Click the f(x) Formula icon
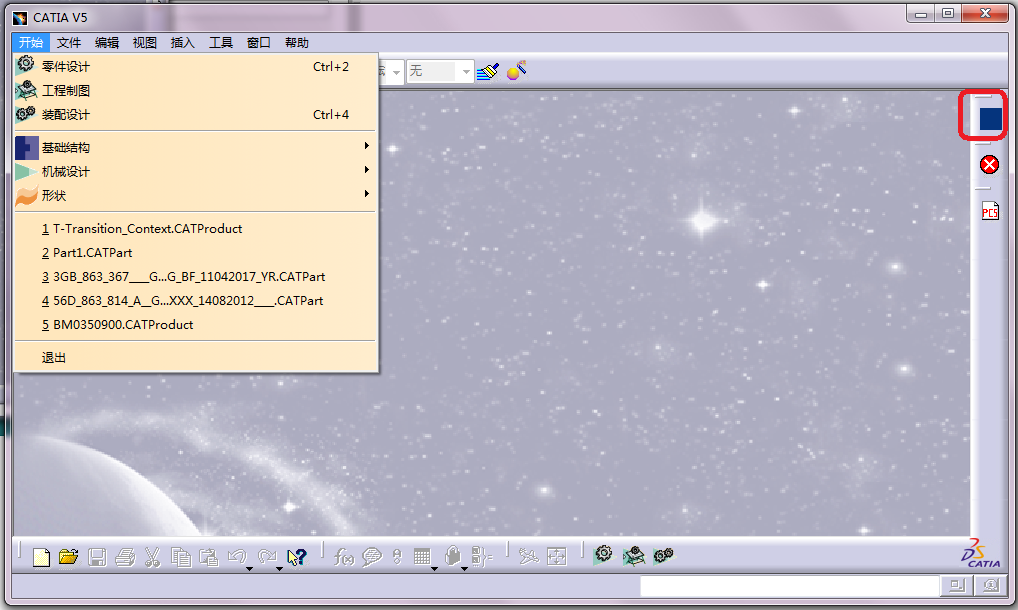Image resolution: width=1018 pixels, height=610 pixels. click(343, 557)
